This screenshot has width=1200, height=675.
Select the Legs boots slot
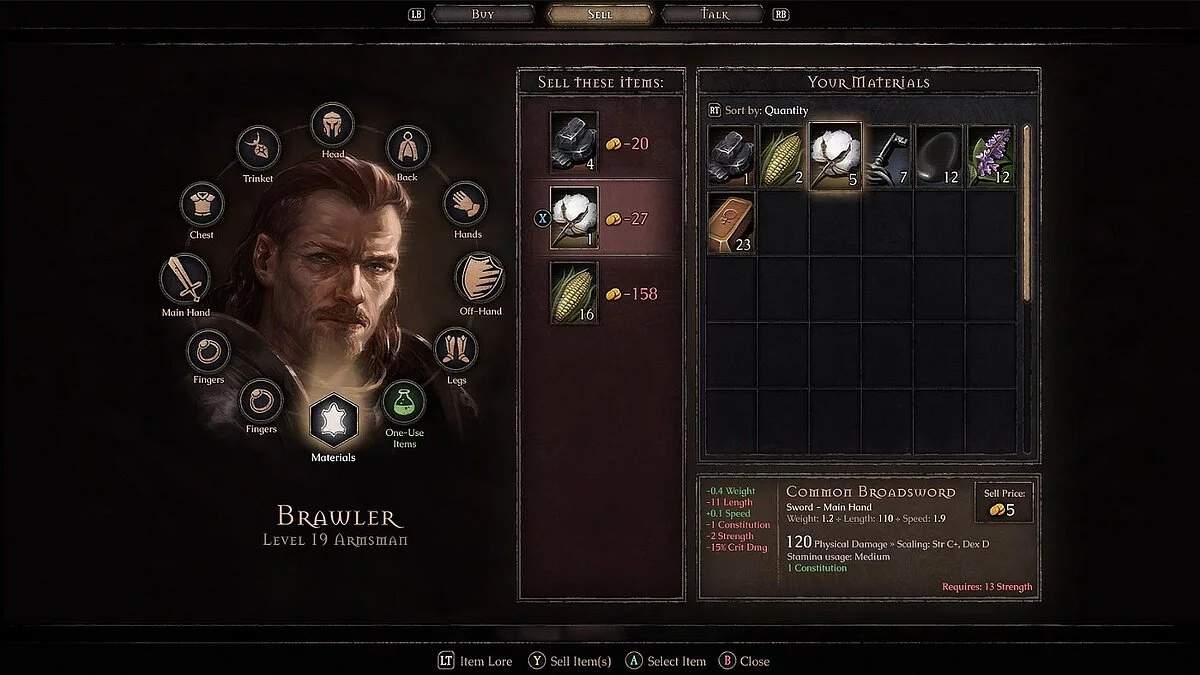click(x=455, y=350)
